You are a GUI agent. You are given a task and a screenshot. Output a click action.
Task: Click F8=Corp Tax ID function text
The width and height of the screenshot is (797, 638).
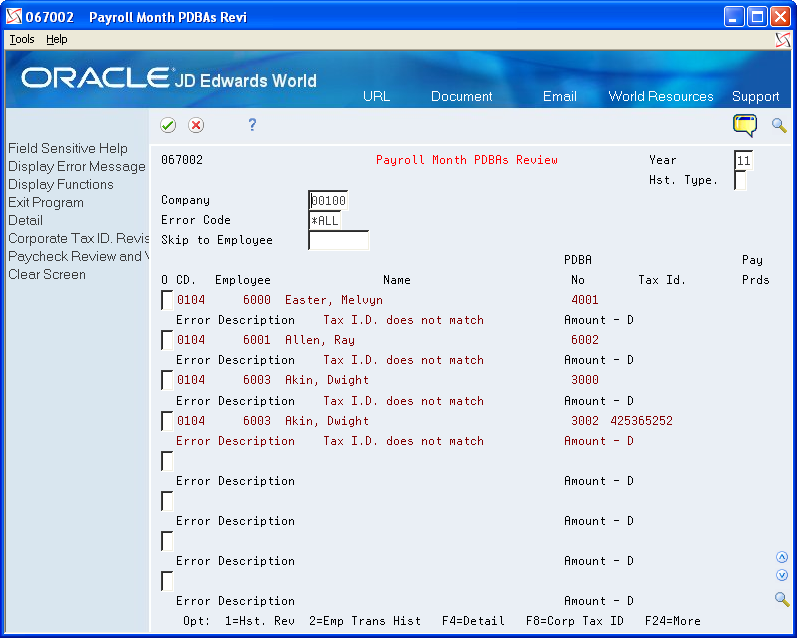point(574,621)
